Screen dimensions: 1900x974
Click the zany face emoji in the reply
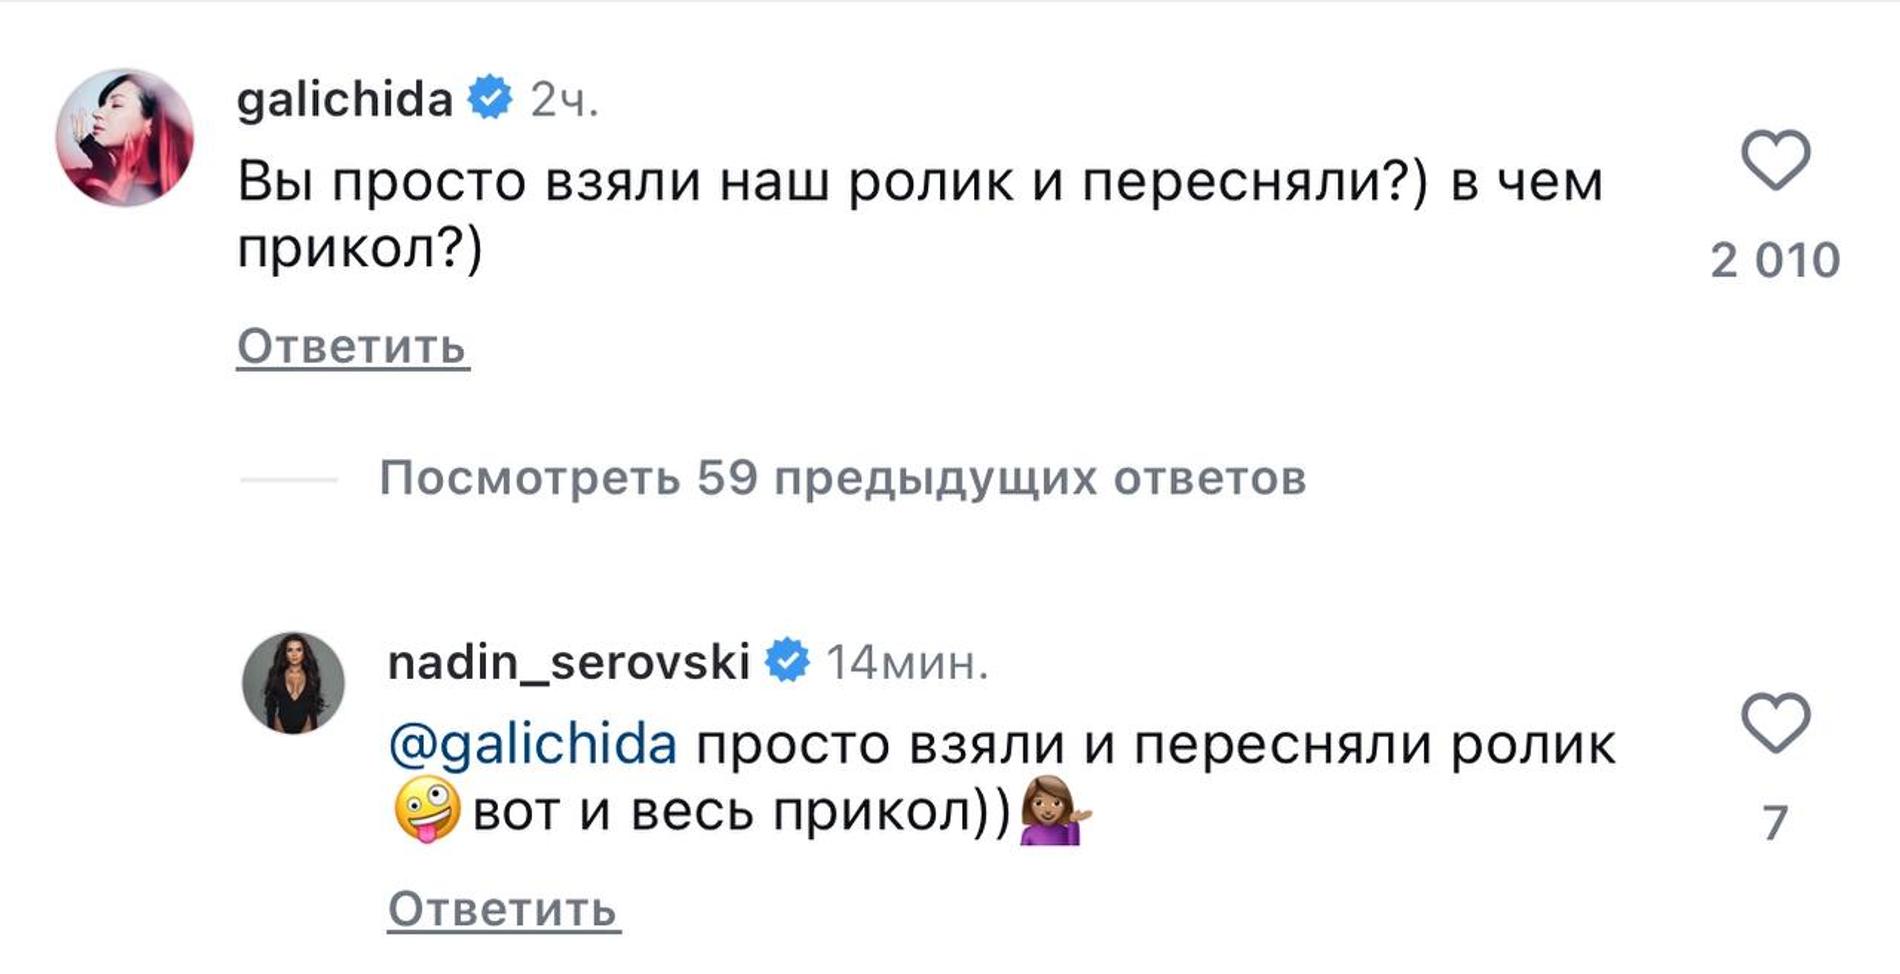(427, 810)
